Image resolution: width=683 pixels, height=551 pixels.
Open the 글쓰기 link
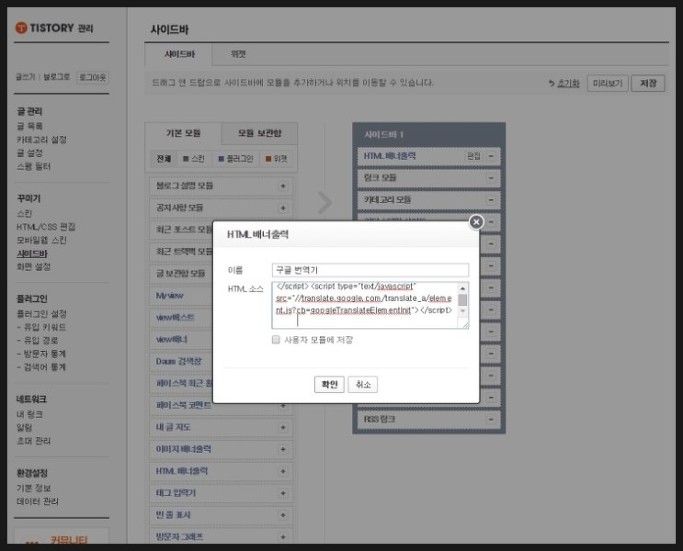[x=25, y=77]
